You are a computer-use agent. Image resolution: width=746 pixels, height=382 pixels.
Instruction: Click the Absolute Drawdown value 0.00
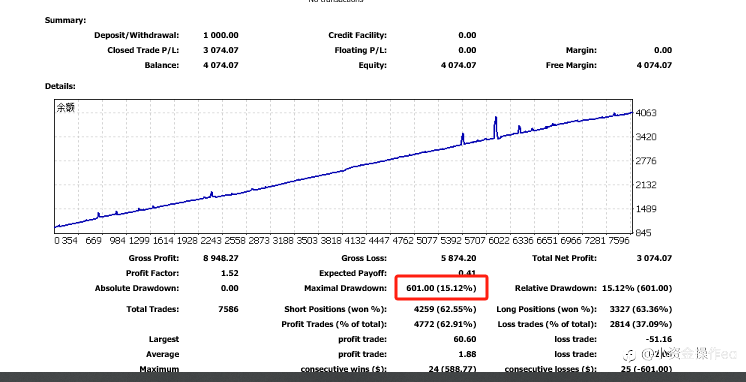(230, 288)
